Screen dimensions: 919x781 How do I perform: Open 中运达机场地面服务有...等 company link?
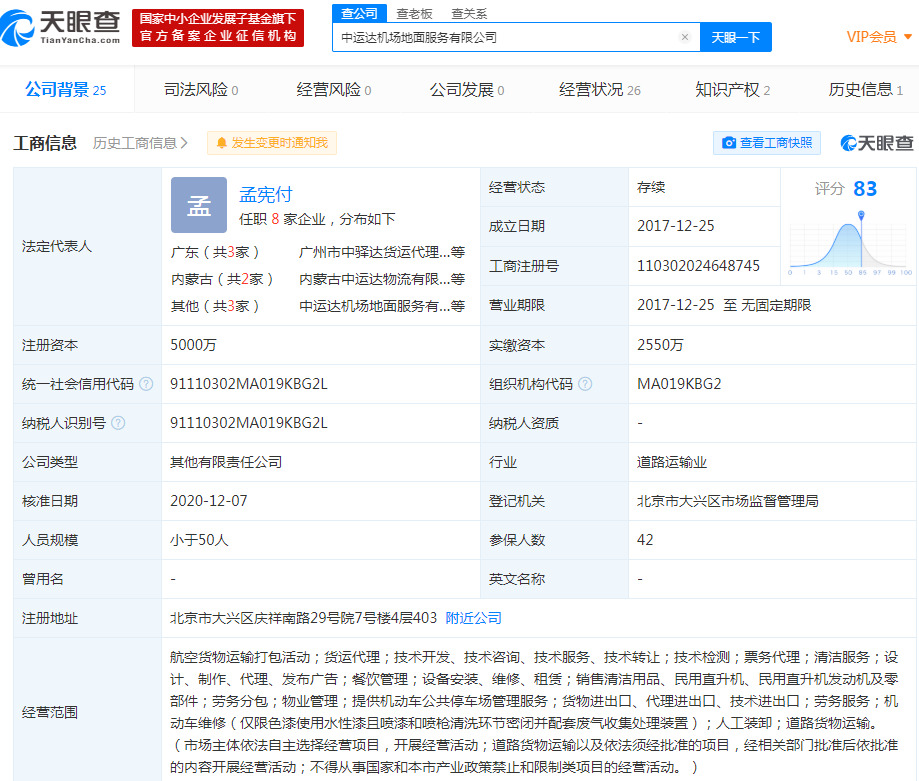pos(382,306)
